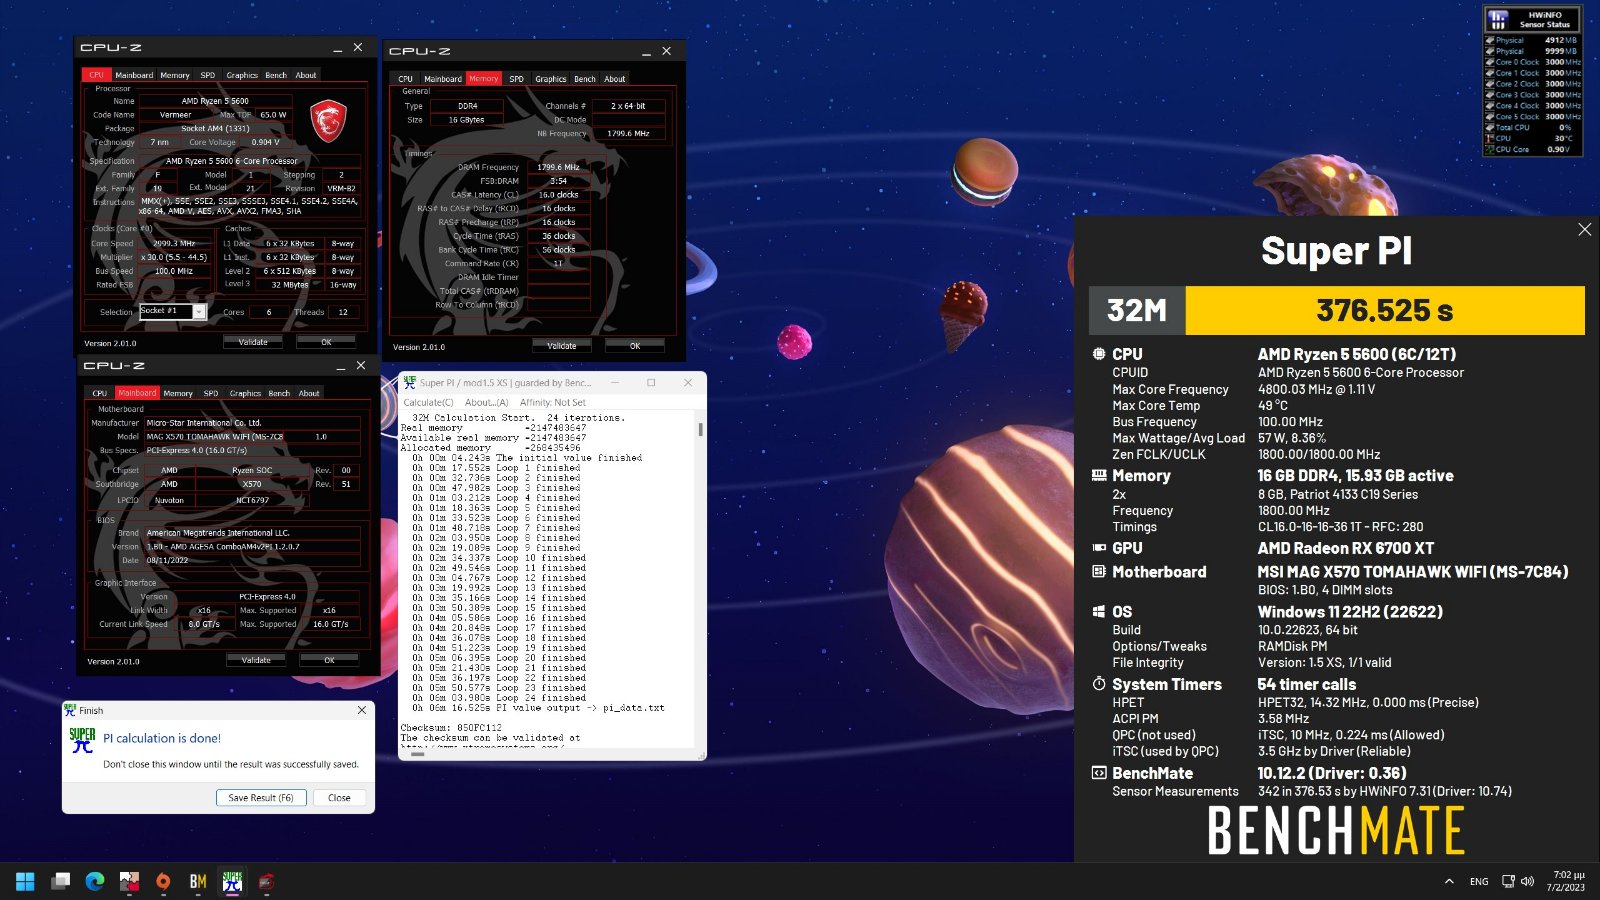Click 'AMD Radeon RX 6700 XT' GPU text

(x=1346, y=548)
